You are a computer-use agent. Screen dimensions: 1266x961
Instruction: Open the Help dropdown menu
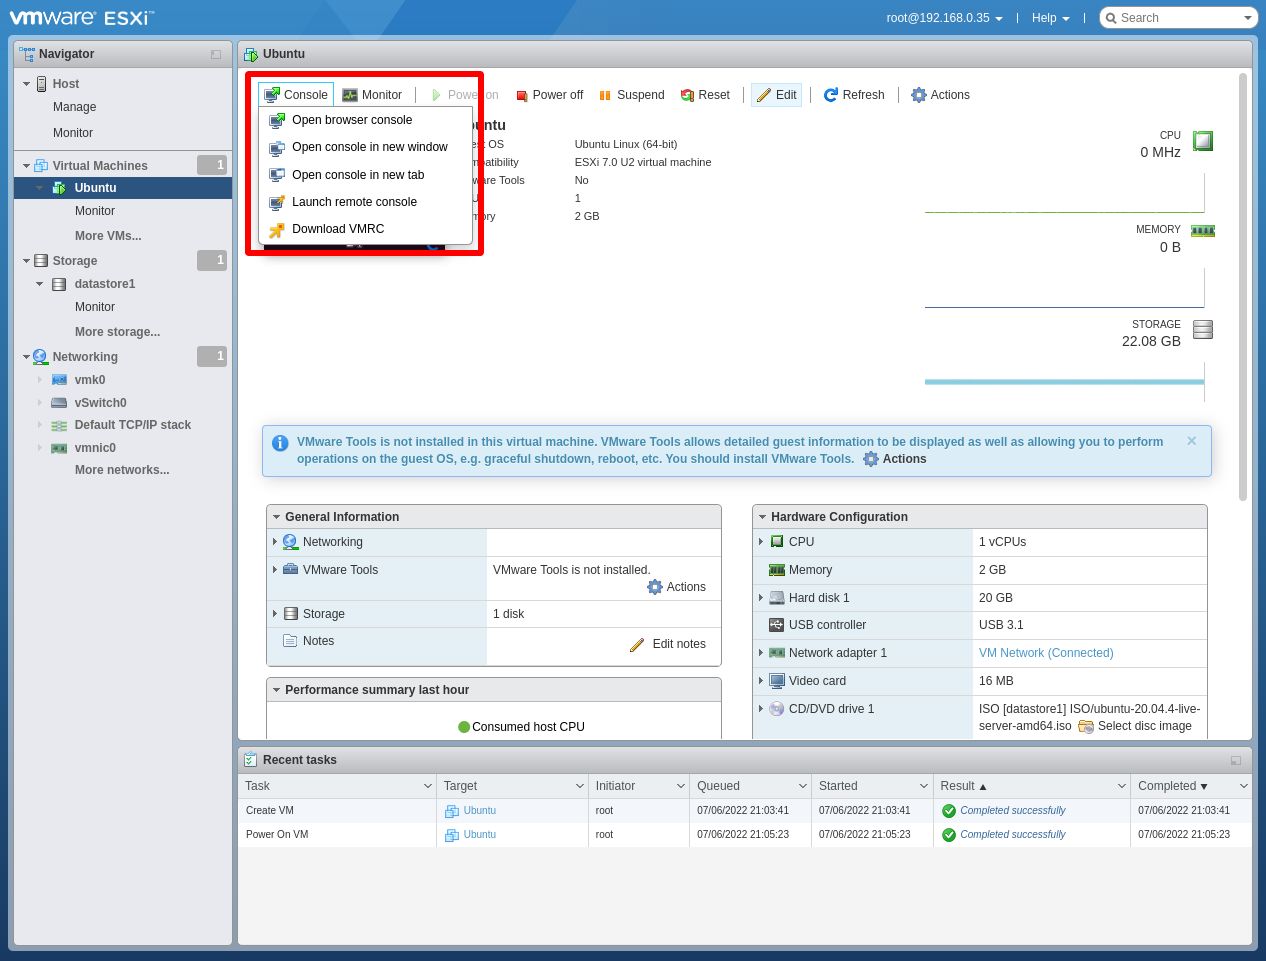click(x=1050, y=18)
